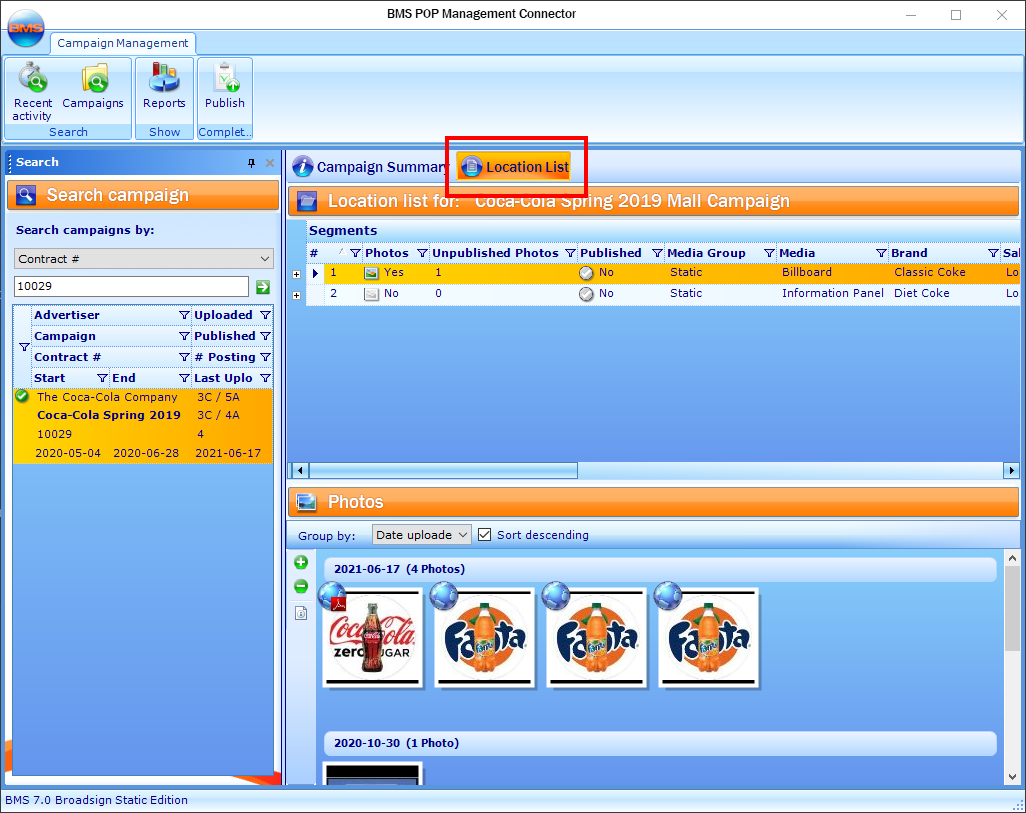Click published status icon for segment 1
Image resolution: width=1026 pixels, height=813 pixels.
586,273
